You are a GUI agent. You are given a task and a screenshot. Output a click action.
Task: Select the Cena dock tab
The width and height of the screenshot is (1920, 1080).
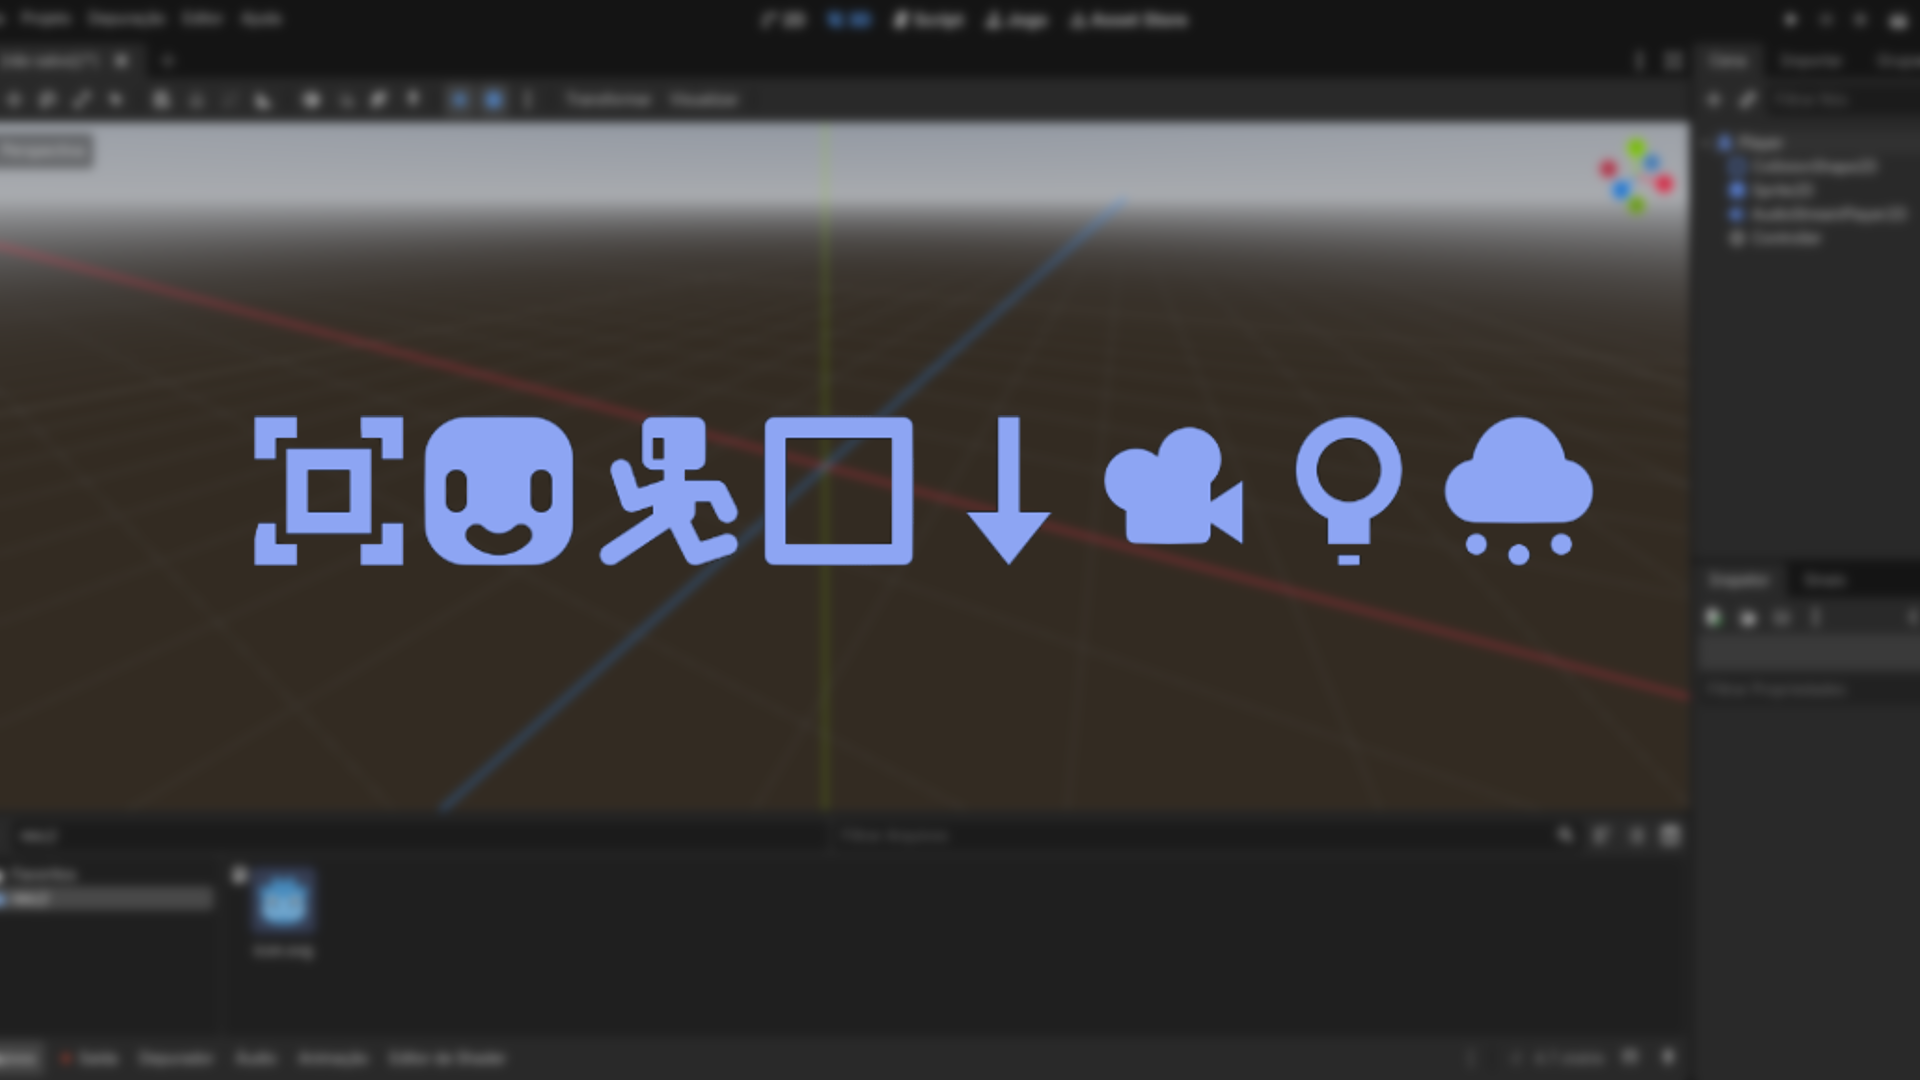tap(1727, 61)
